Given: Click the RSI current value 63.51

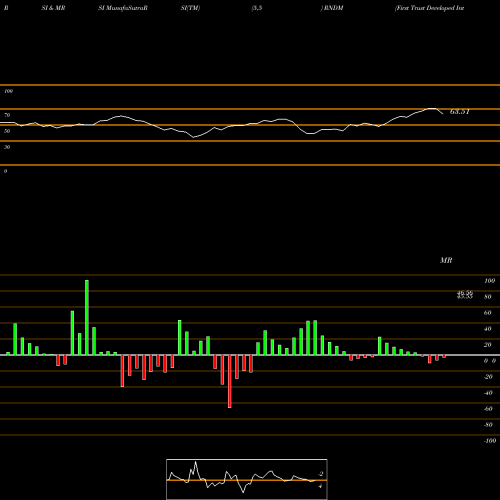Looking at the screenshot, I should click(x=460, y=112).
